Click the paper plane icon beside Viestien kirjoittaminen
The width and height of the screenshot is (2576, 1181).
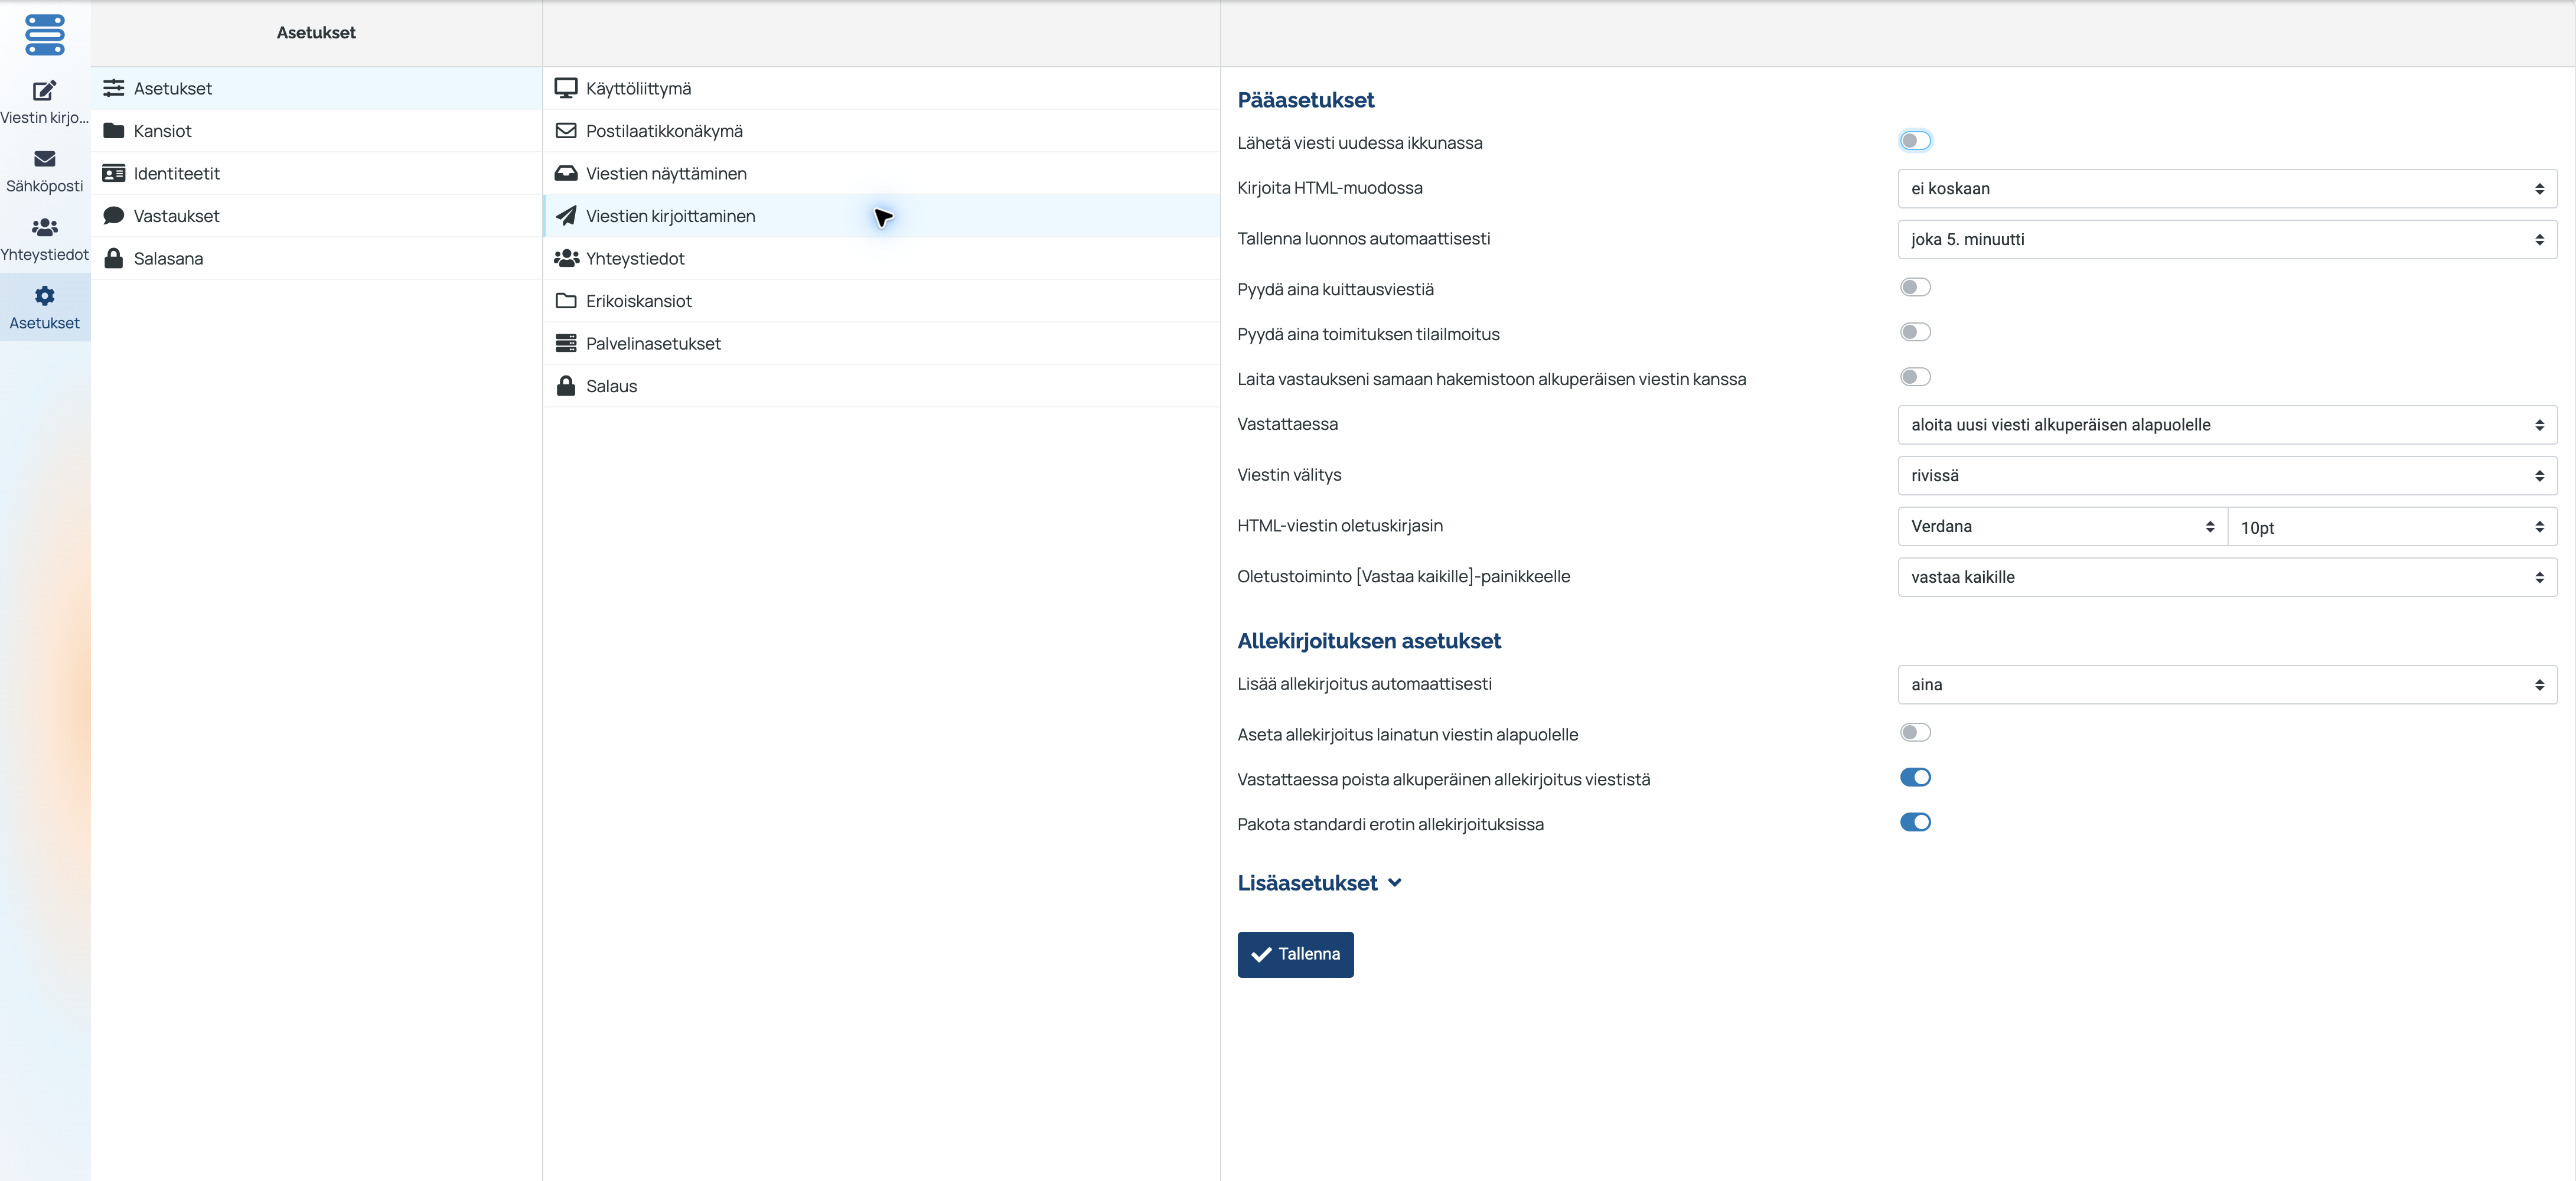566,215
